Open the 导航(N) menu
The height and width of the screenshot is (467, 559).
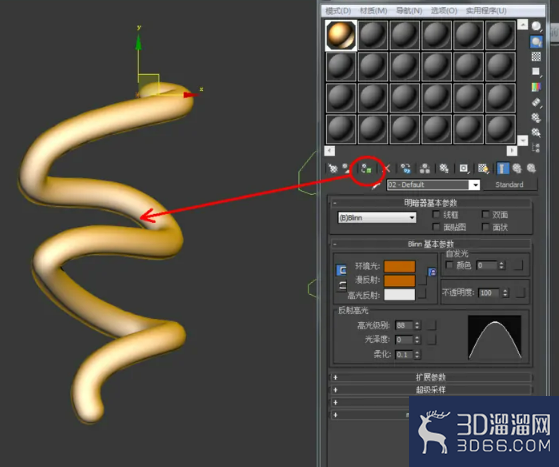[409, 11]
